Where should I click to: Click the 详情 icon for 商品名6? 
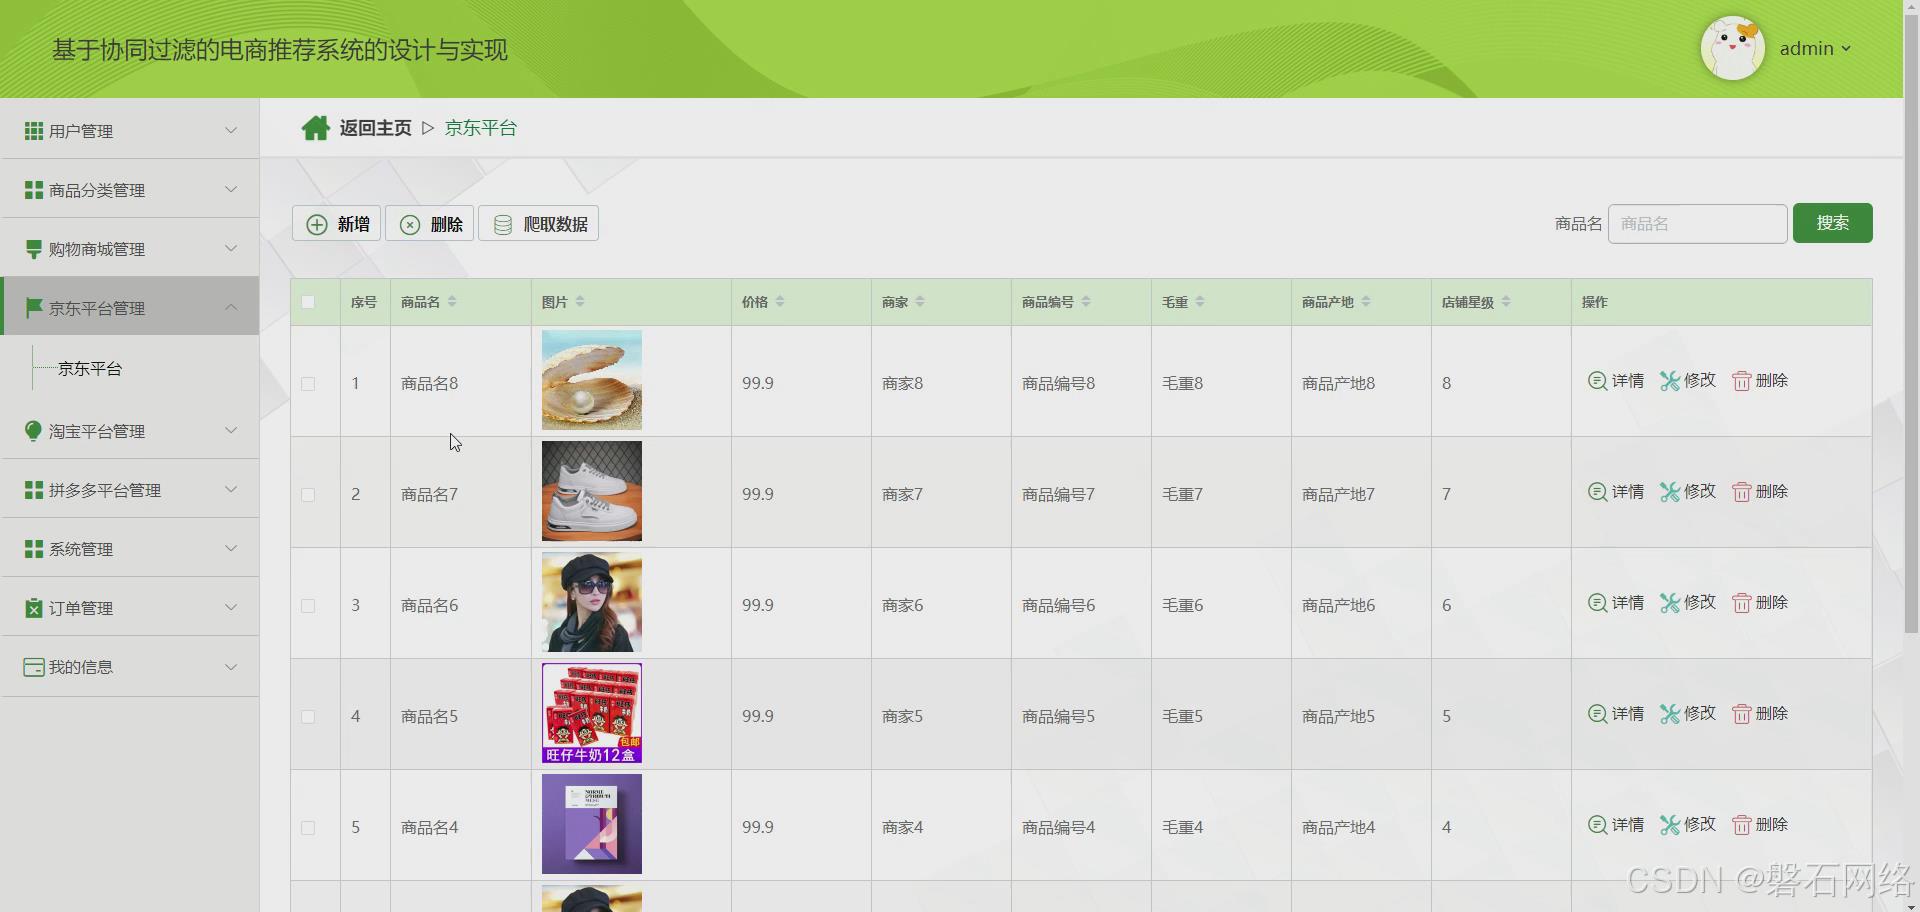(x=1597, y=603)
